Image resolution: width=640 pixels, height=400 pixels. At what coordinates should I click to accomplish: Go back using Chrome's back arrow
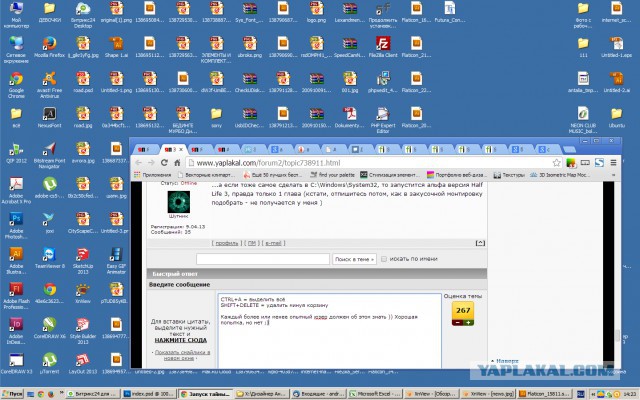click(138, 162)
